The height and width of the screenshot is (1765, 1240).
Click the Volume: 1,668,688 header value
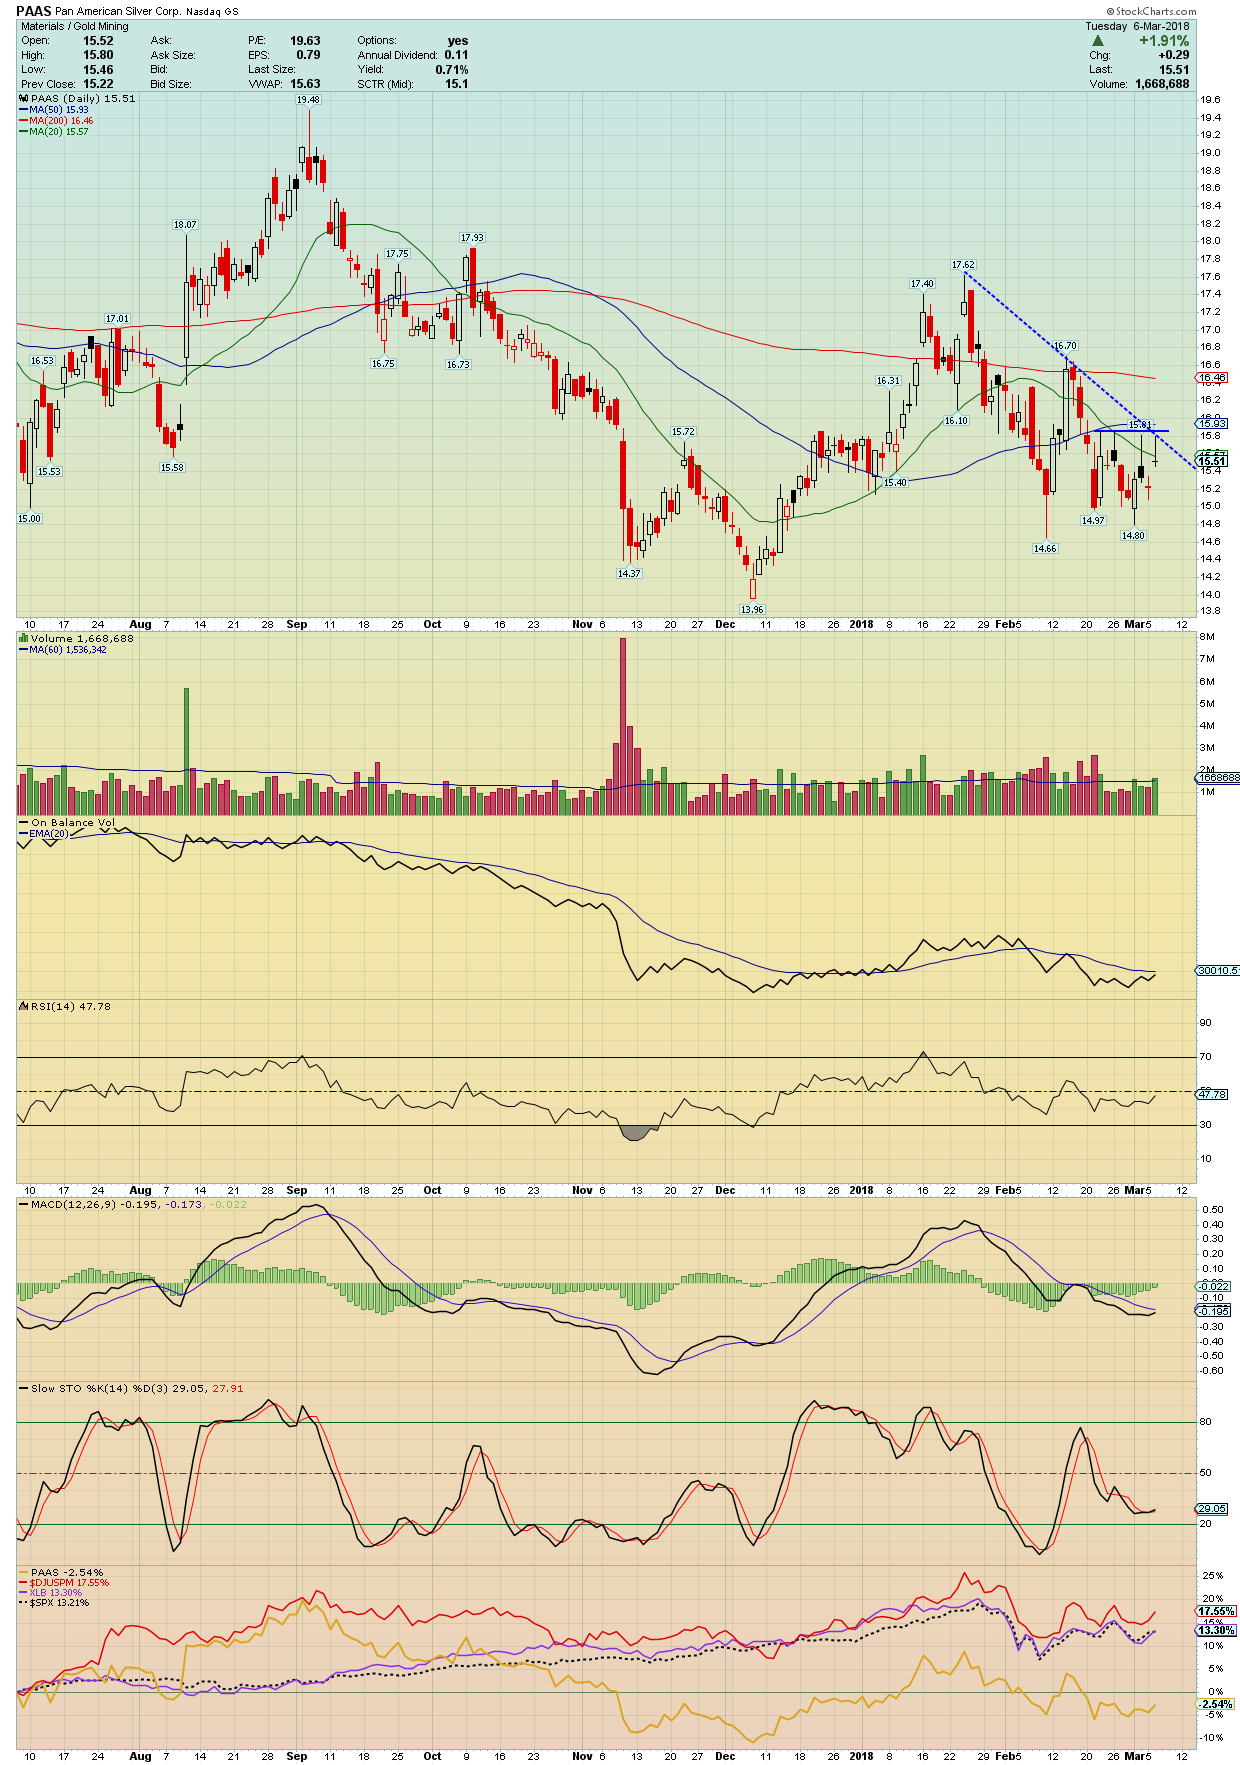coord(1163,84)
